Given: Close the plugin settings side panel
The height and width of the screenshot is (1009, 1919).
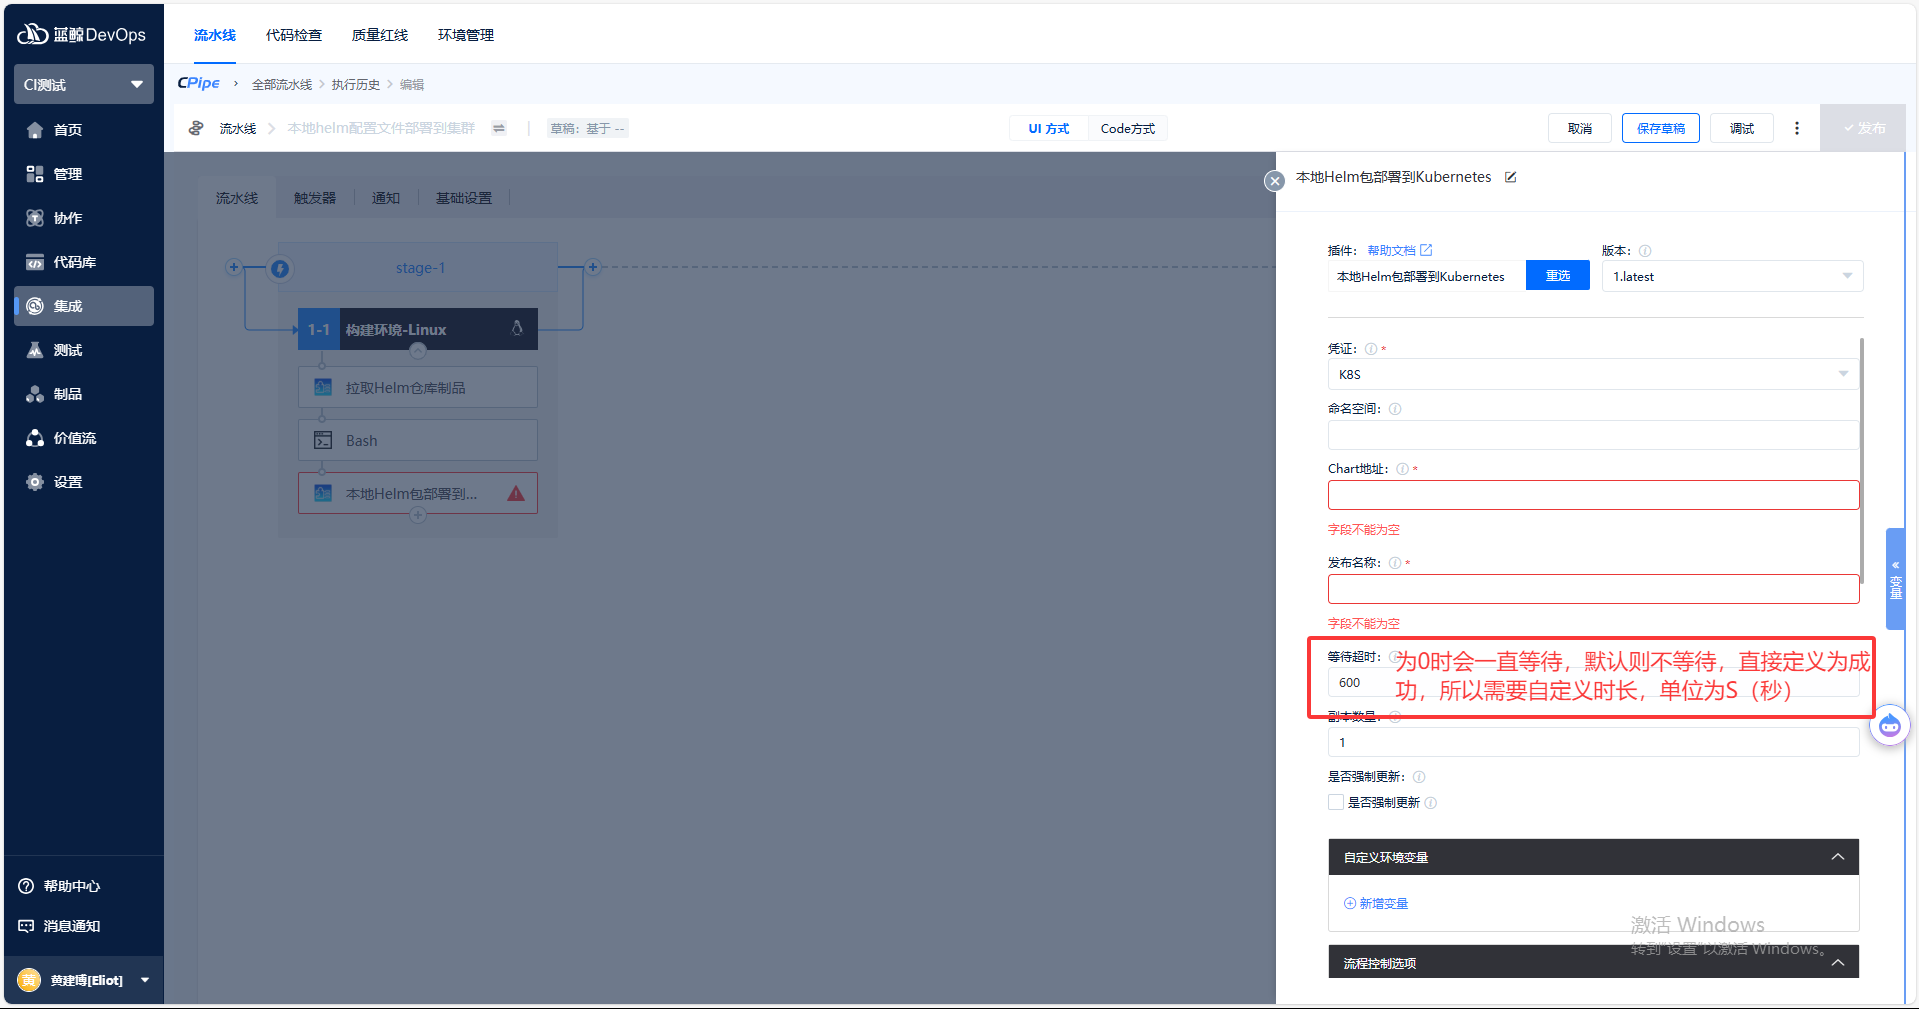Looking at the screenshot, I should [1274, 181].
